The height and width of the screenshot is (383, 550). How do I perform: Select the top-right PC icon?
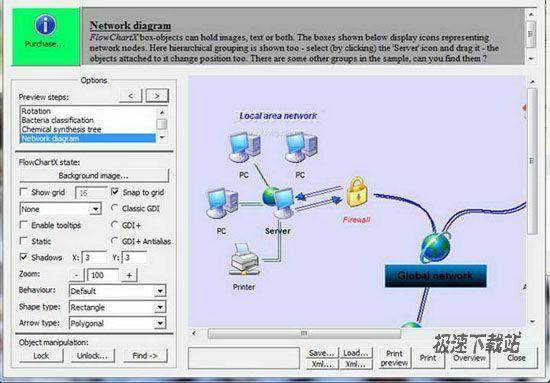point(301,147)
